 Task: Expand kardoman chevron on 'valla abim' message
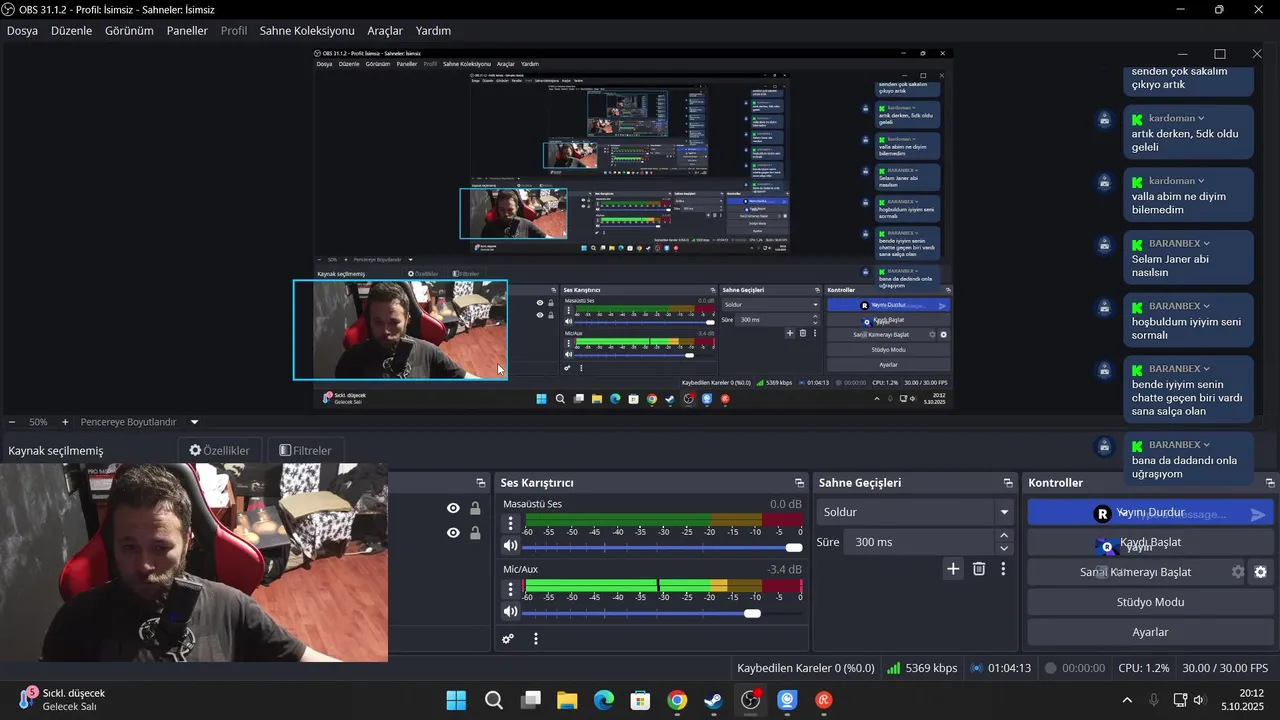pos(1201,181)
